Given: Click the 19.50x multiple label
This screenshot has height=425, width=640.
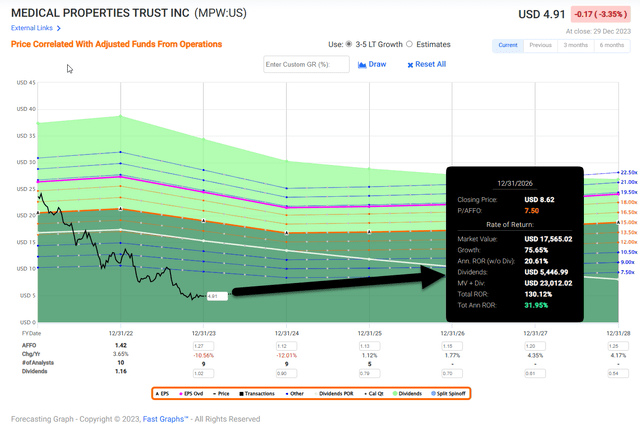Looking at the screenshot, I should click(x=629, y=192).
